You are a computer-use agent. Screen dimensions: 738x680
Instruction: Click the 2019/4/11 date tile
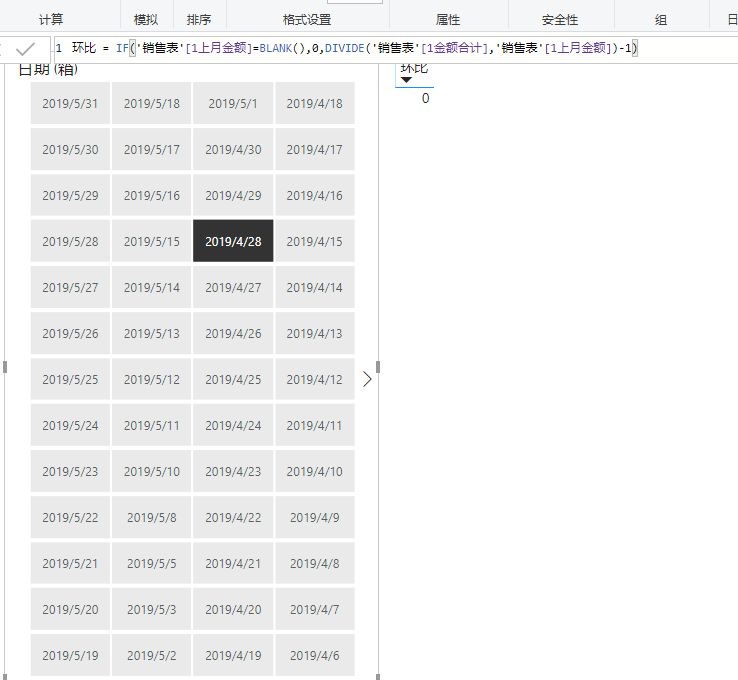[315, 425]
